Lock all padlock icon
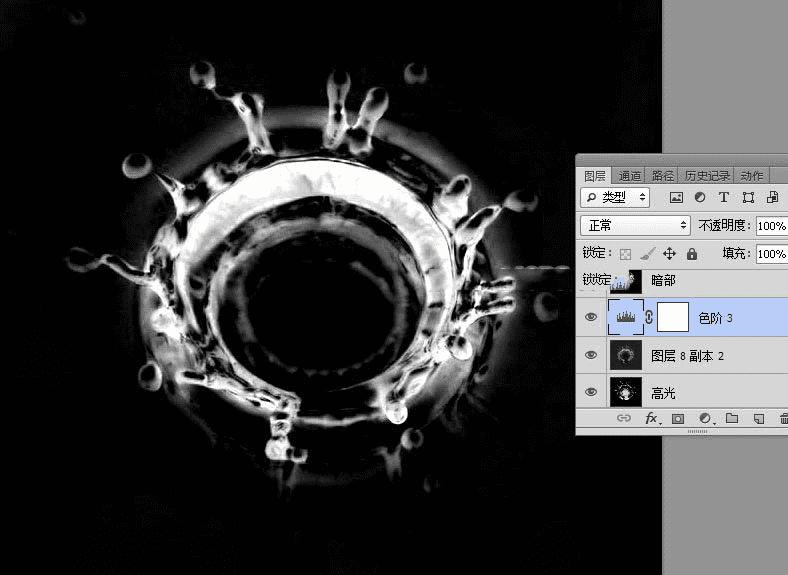This screenshot has width=788, height=575. click(x=692, y=254)
